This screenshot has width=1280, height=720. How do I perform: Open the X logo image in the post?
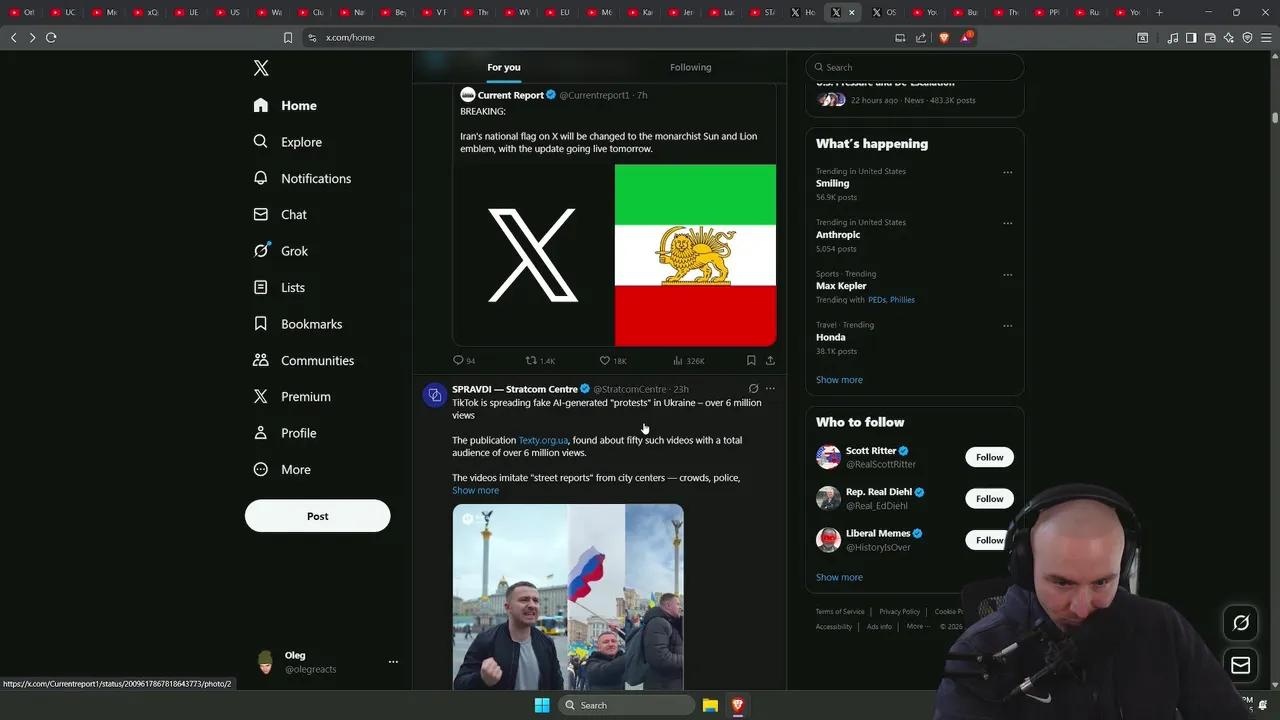(x=532, y=255)
